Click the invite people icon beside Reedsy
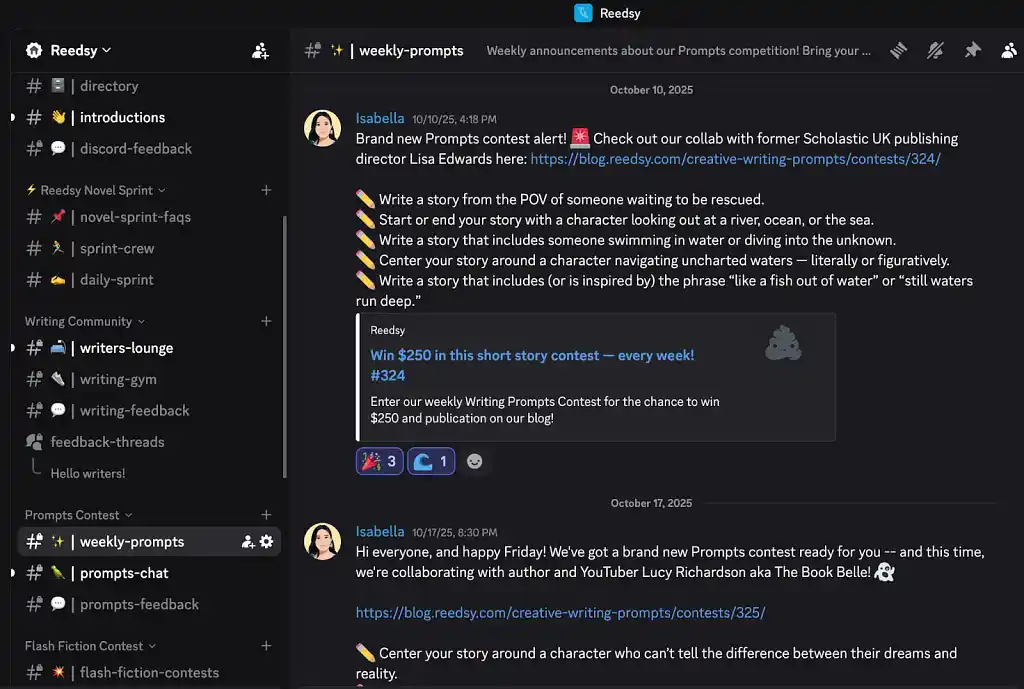 pyautogui.click(x=260, y=50)
